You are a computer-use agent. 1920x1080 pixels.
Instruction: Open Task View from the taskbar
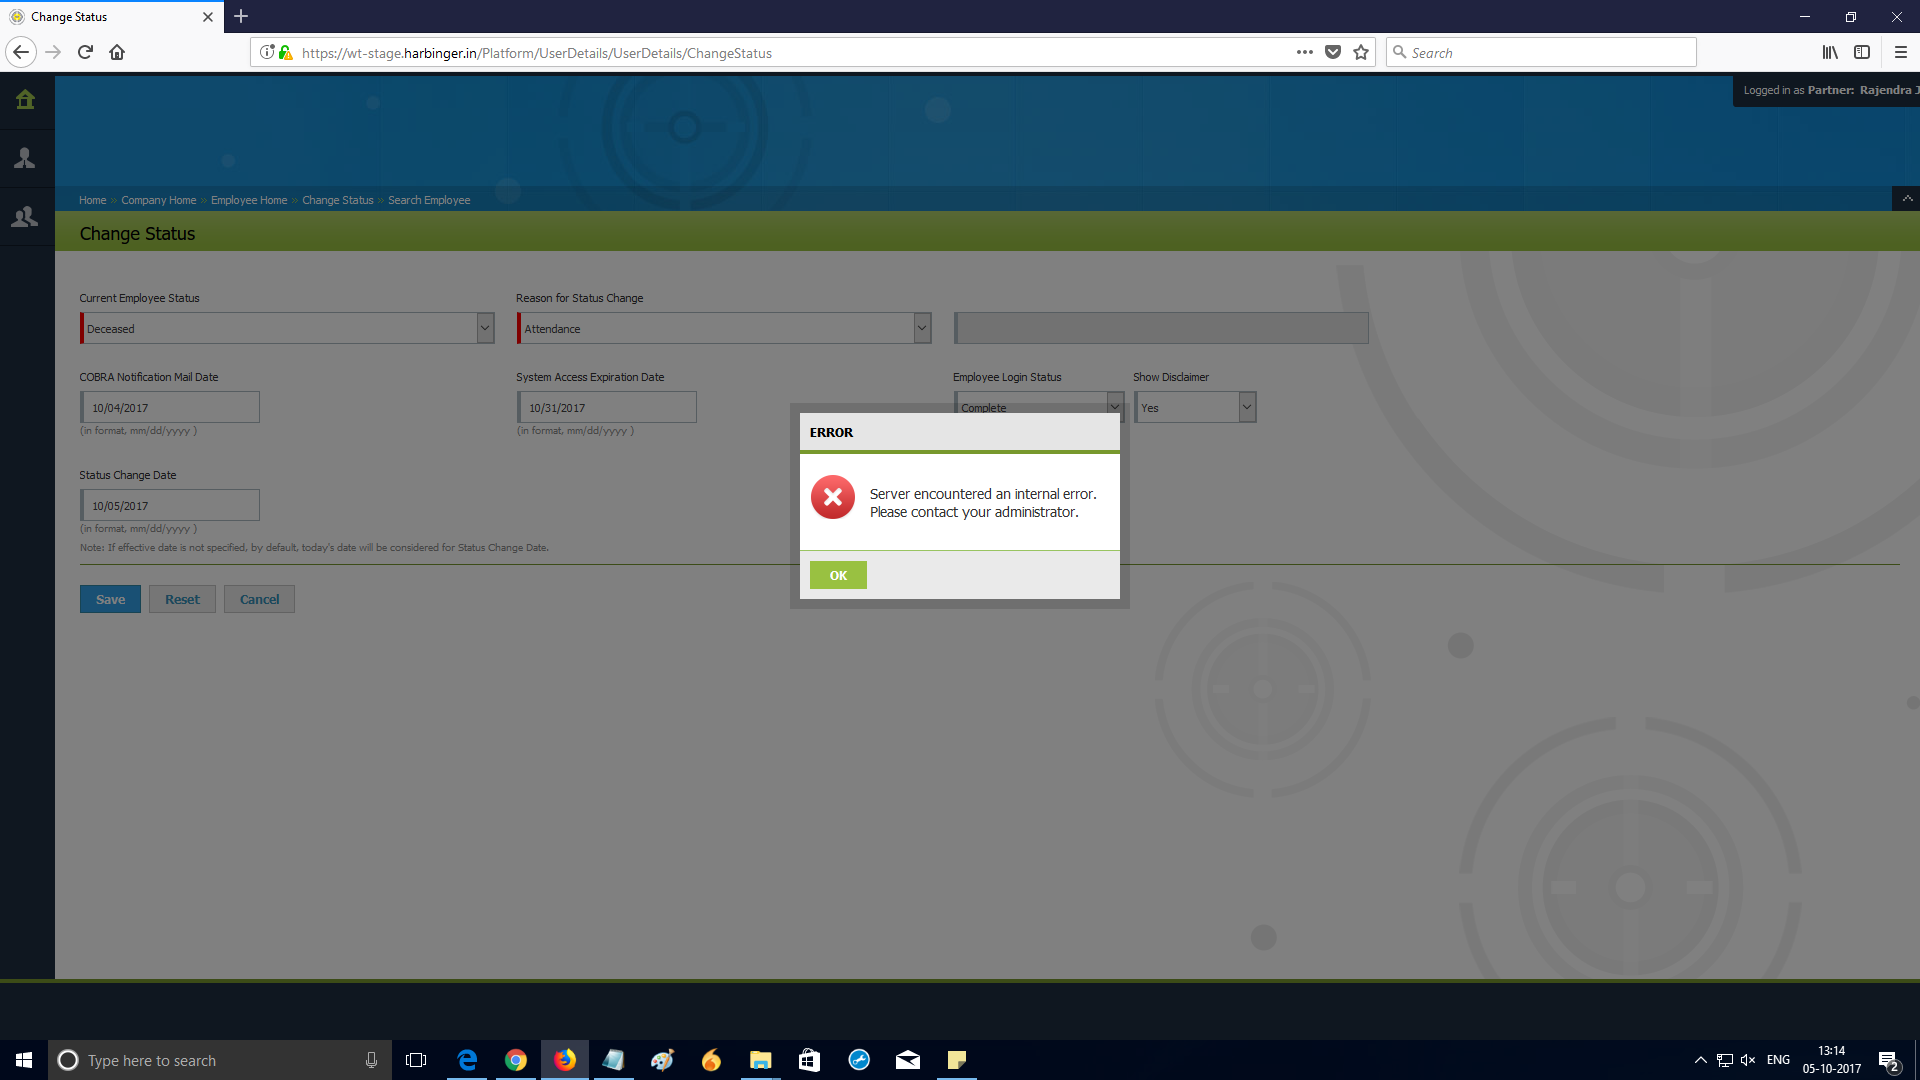[416, 1060]
